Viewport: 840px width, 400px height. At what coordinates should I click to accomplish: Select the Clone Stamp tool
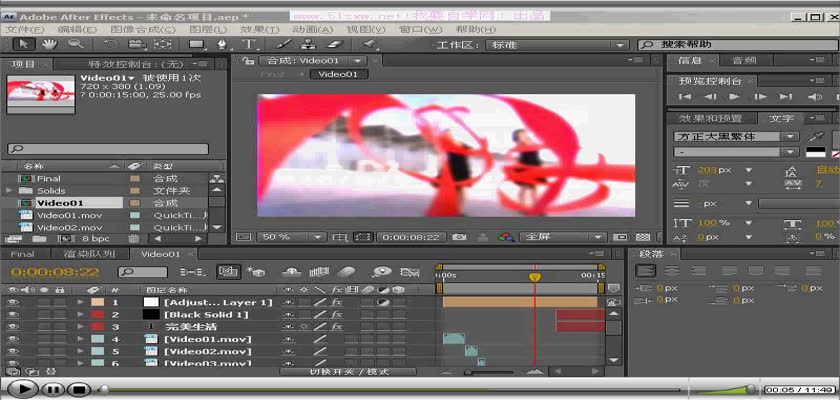point(308,44)
